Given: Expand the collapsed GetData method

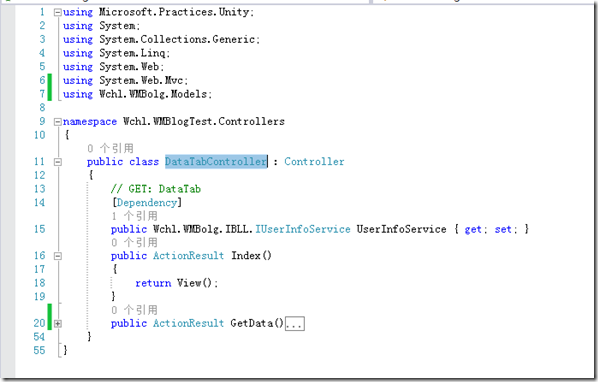Looking at the screenshot, I should tap(58, 324).
